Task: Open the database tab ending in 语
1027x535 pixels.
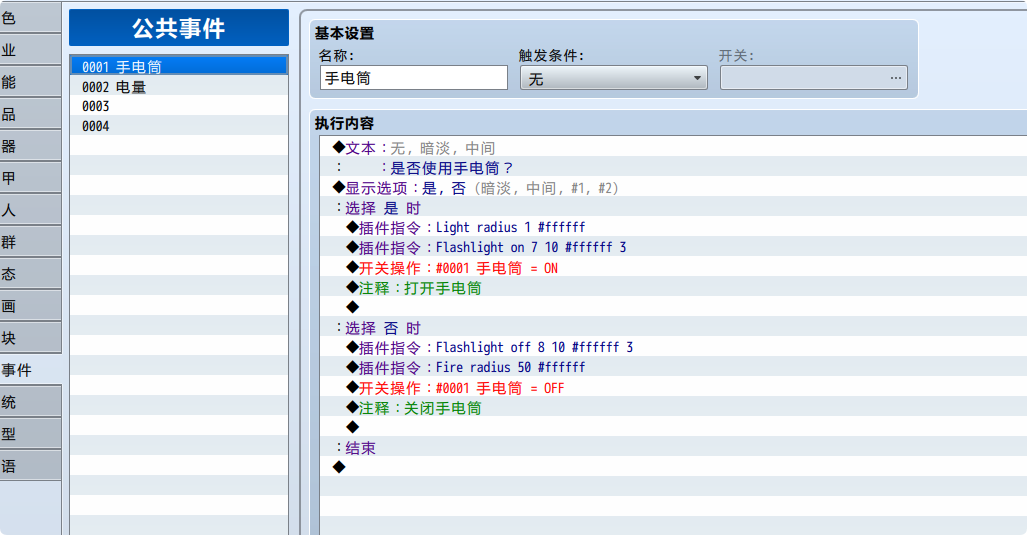Action: tap(30, 466)
